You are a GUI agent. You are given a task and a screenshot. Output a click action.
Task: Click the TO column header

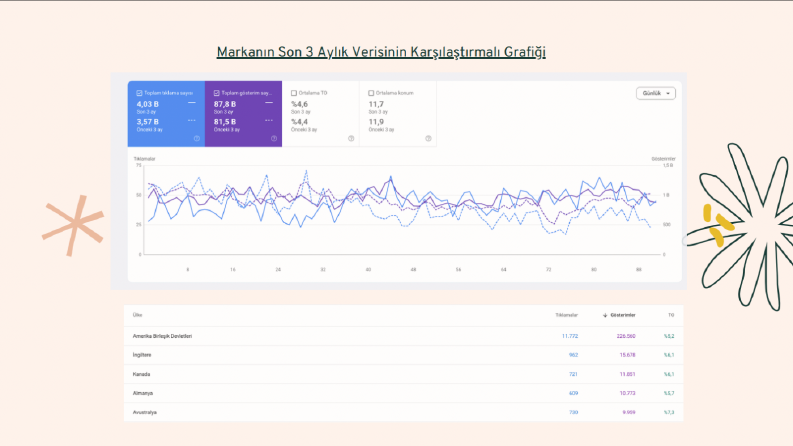tap(671, 315)
